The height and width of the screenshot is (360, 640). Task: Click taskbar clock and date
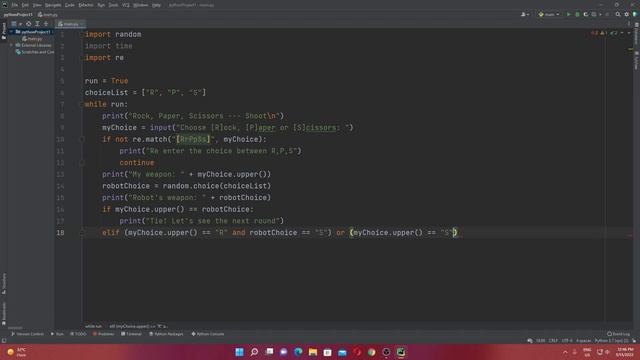click(x=624, y=352)
